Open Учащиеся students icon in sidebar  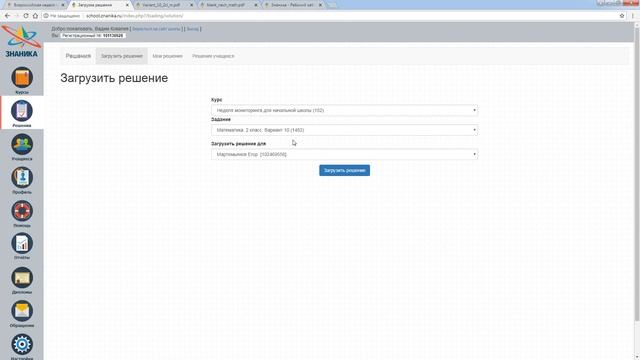pos(22,144)
